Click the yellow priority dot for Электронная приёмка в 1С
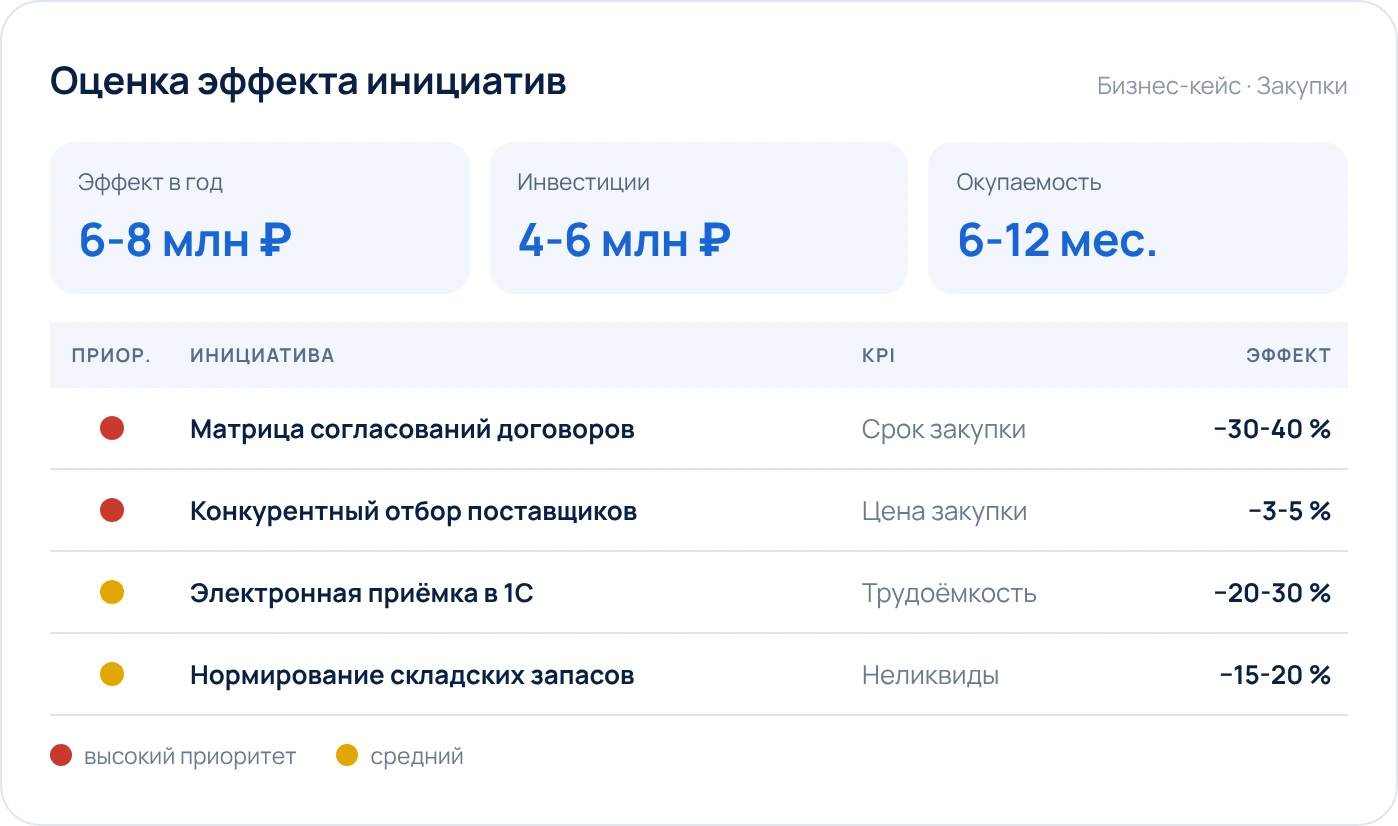1398x826 pixels. coord(112,593)
